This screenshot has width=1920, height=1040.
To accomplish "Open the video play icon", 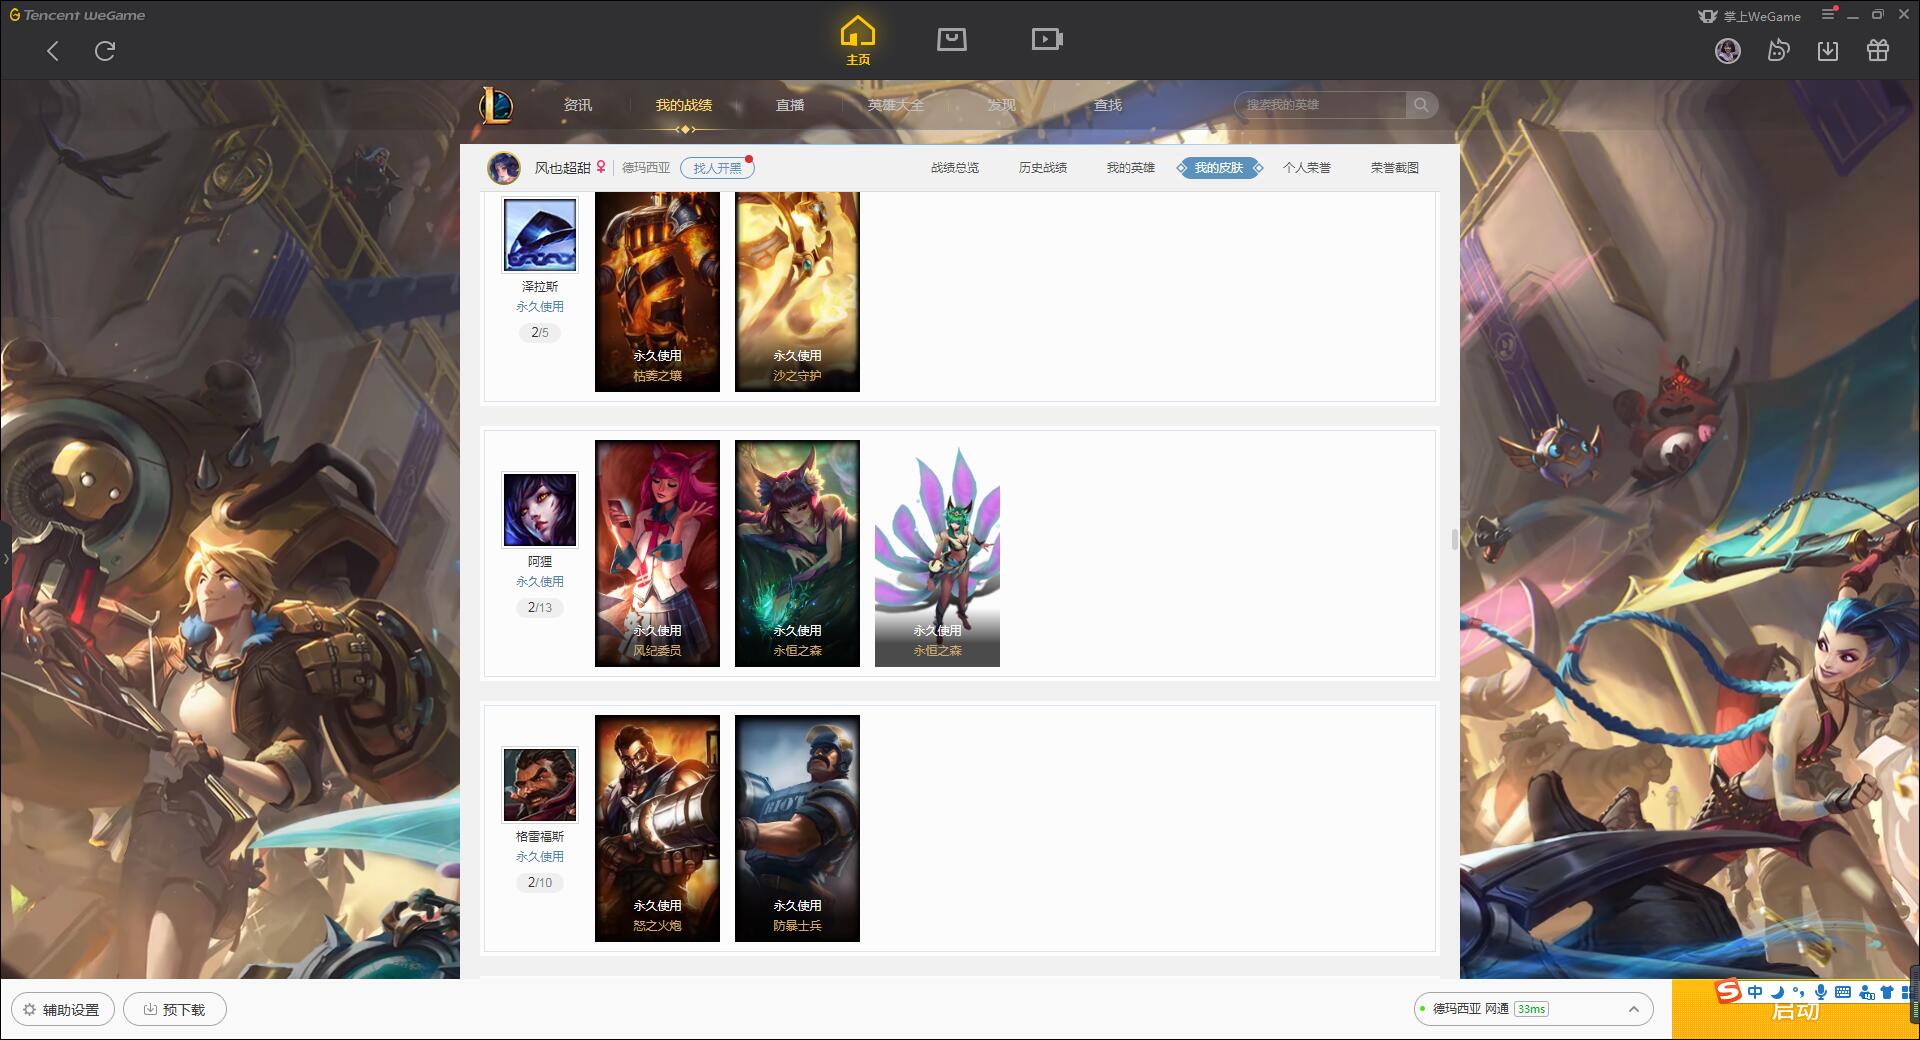I will pyautogui.click(x=1047, y=39).
